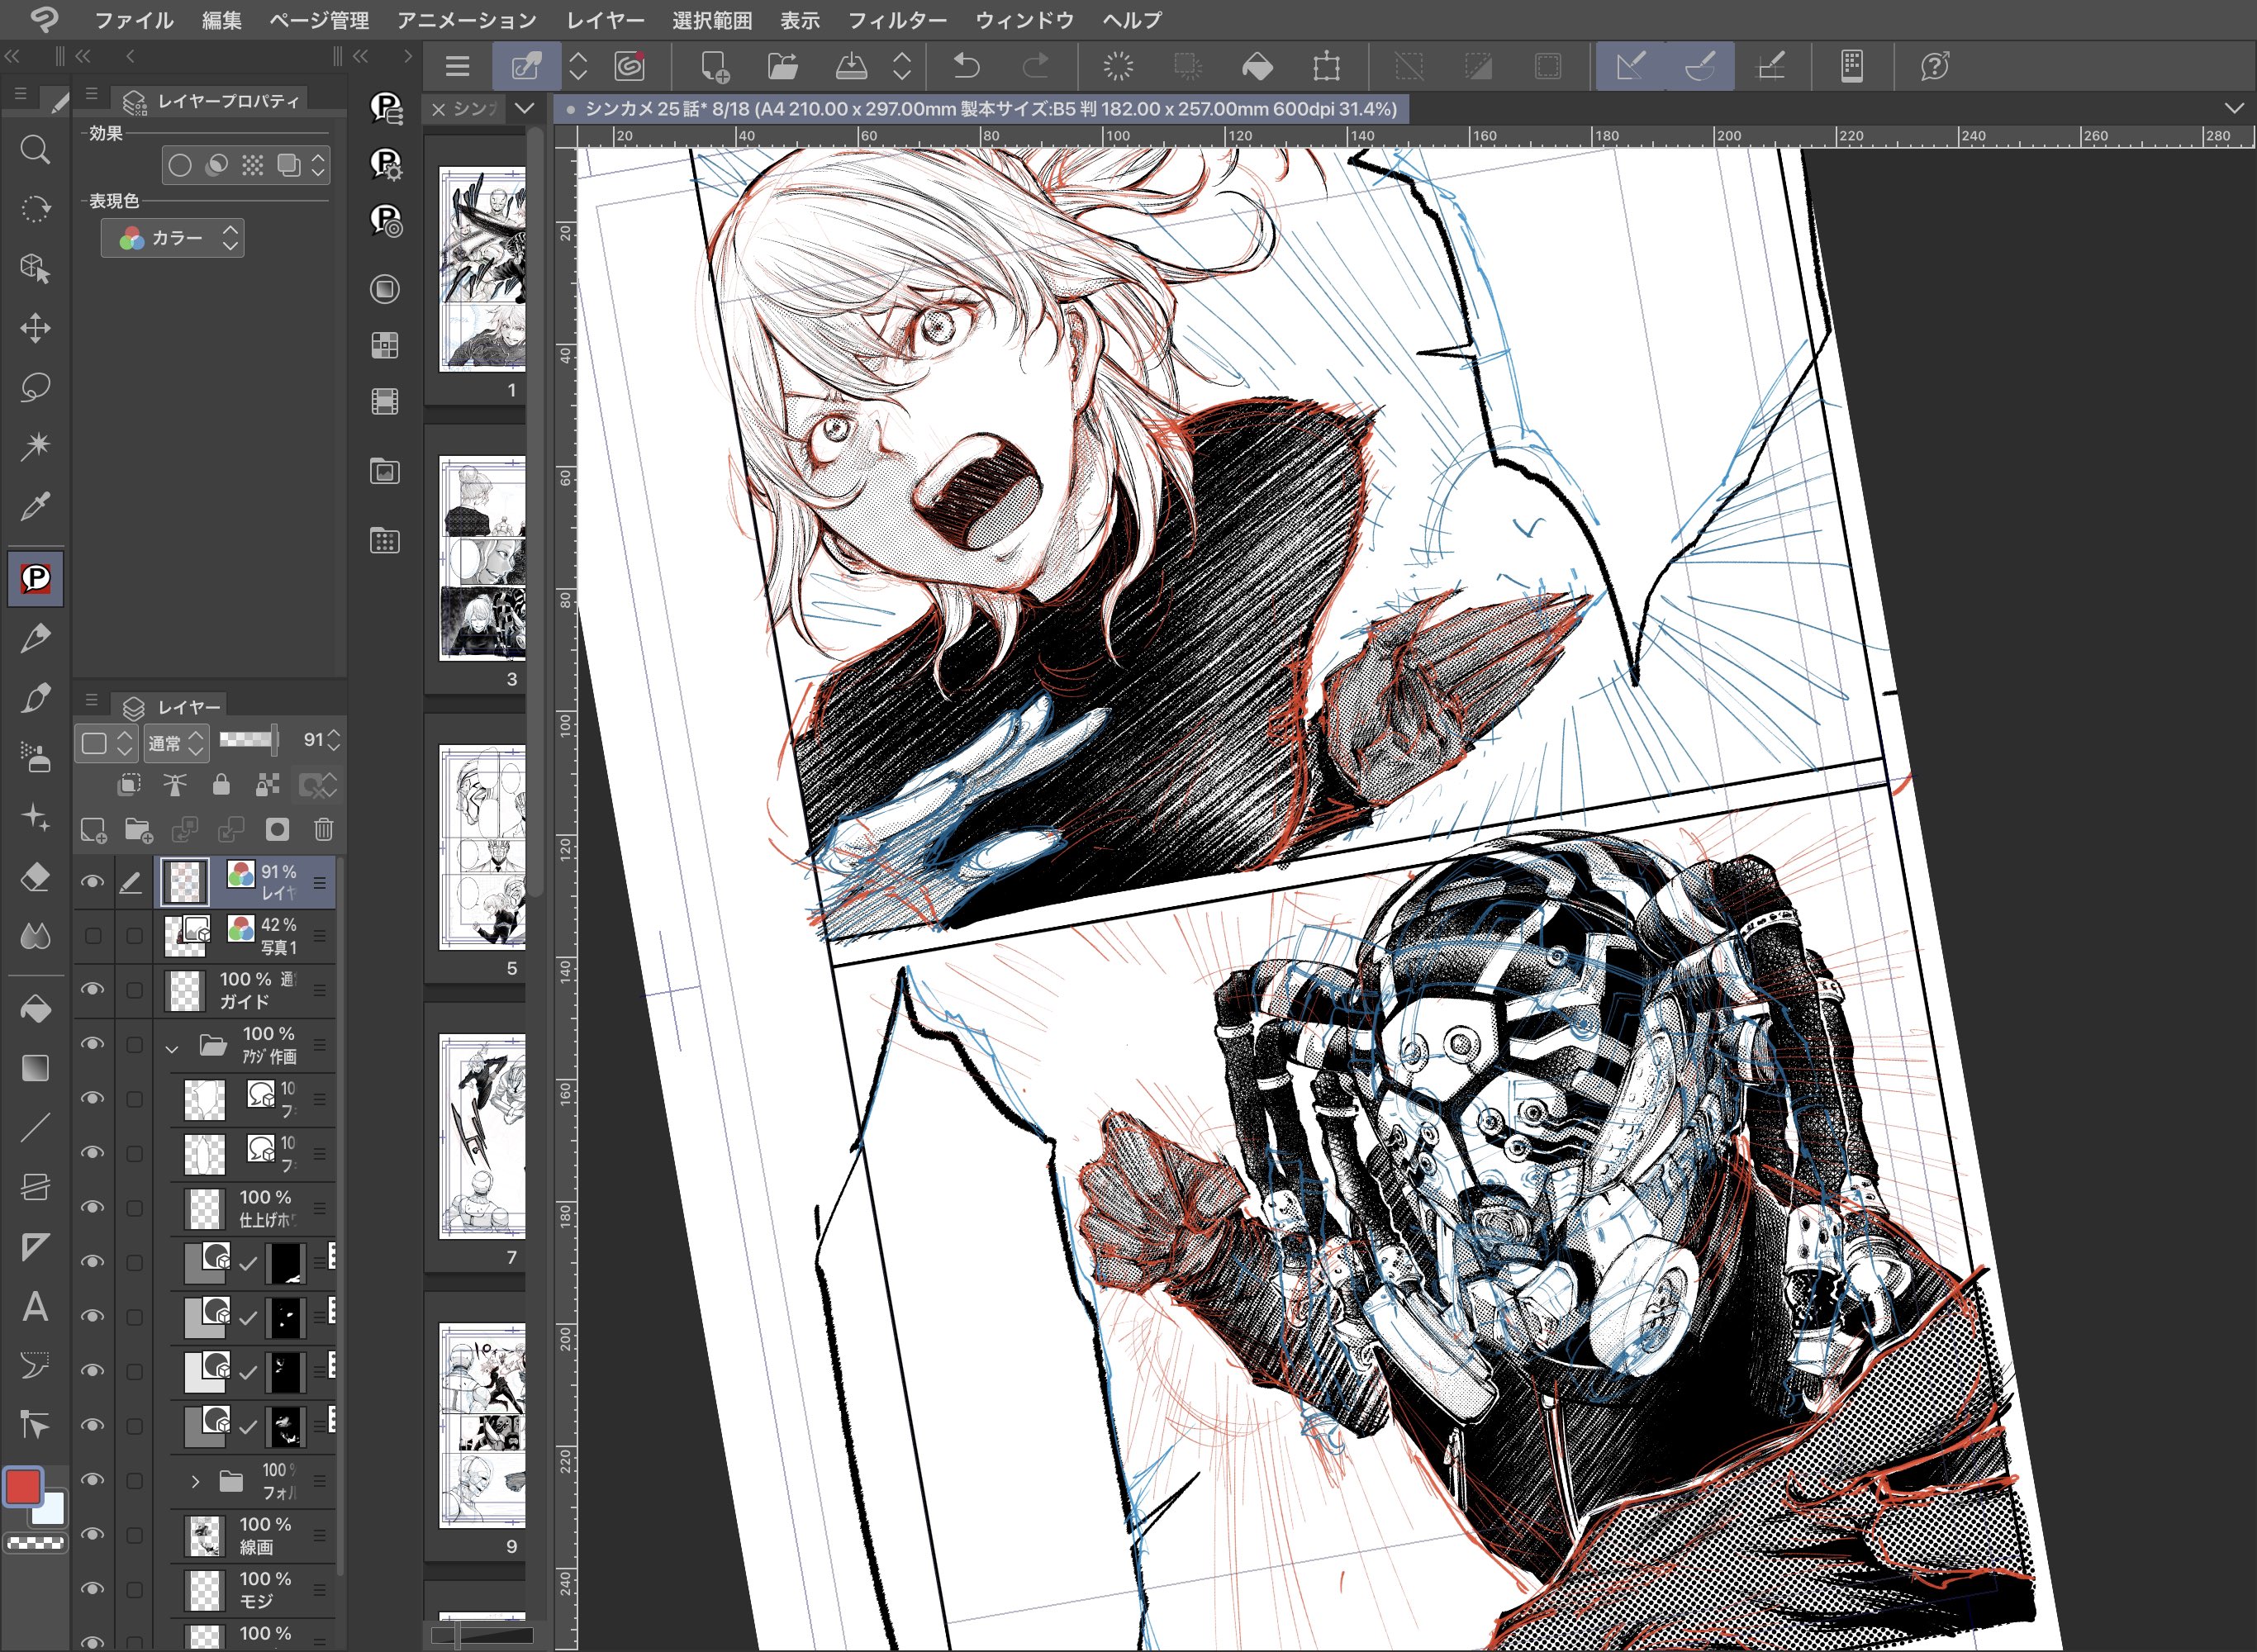
Task: Open the page manager tab dropdown chevron
Action: point(525,108)
